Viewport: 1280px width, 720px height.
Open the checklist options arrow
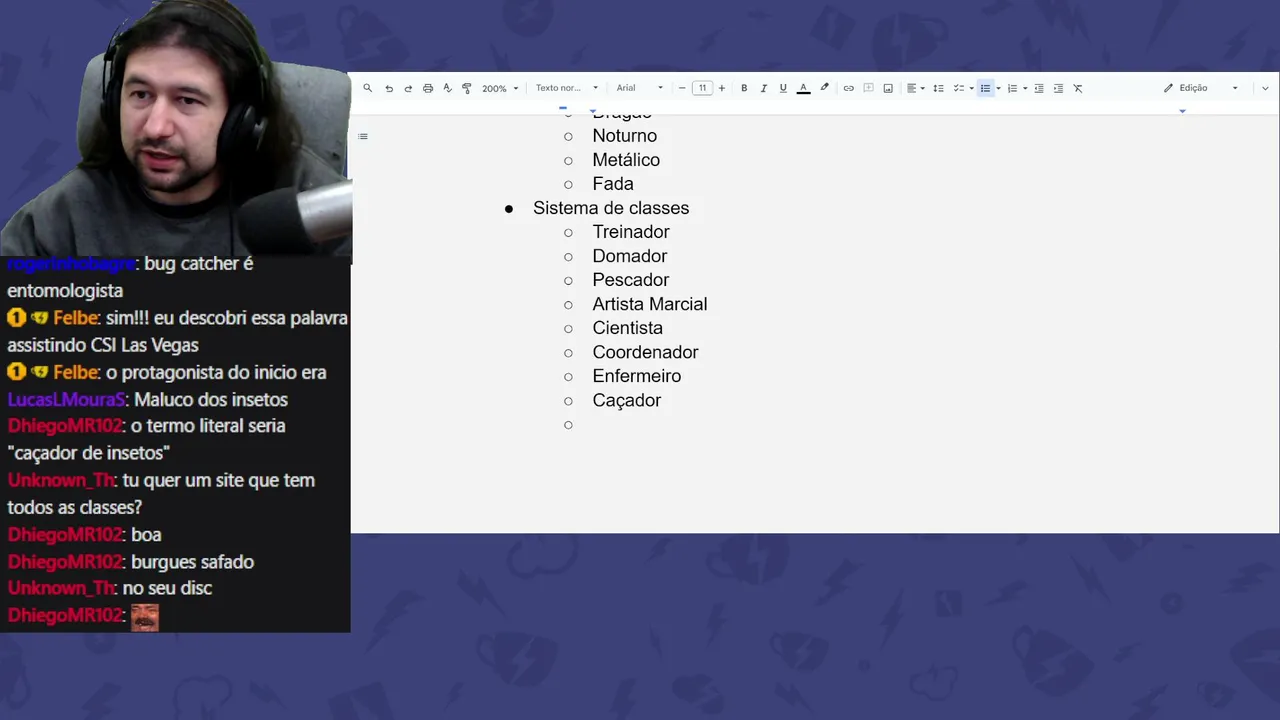tap(972, 88)
